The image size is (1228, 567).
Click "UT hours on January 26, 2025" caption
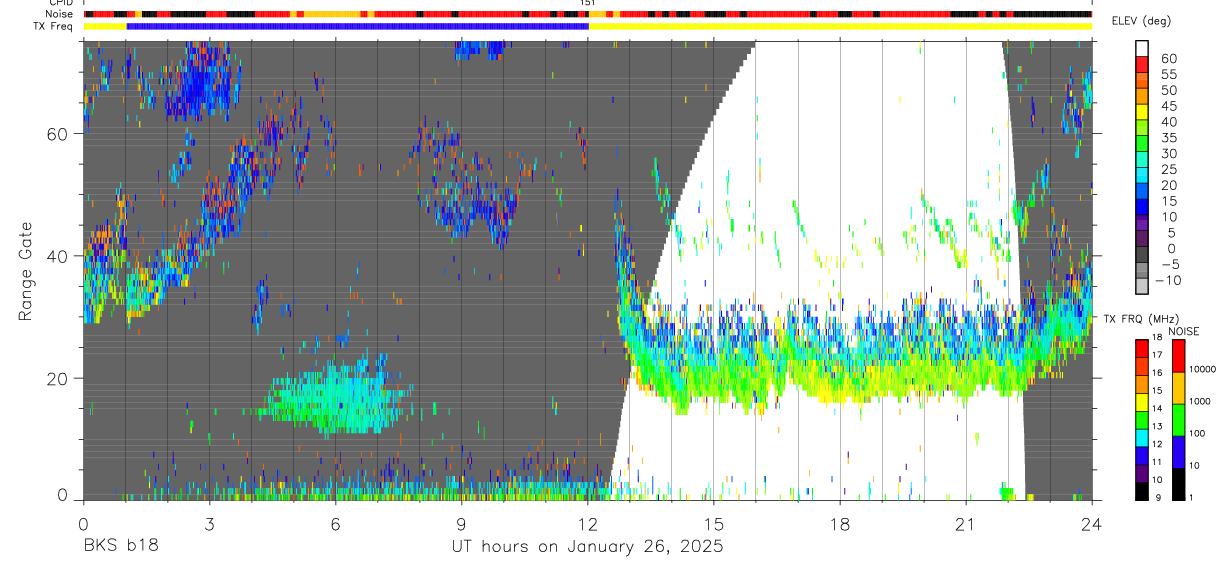click(x=587, y=547)
